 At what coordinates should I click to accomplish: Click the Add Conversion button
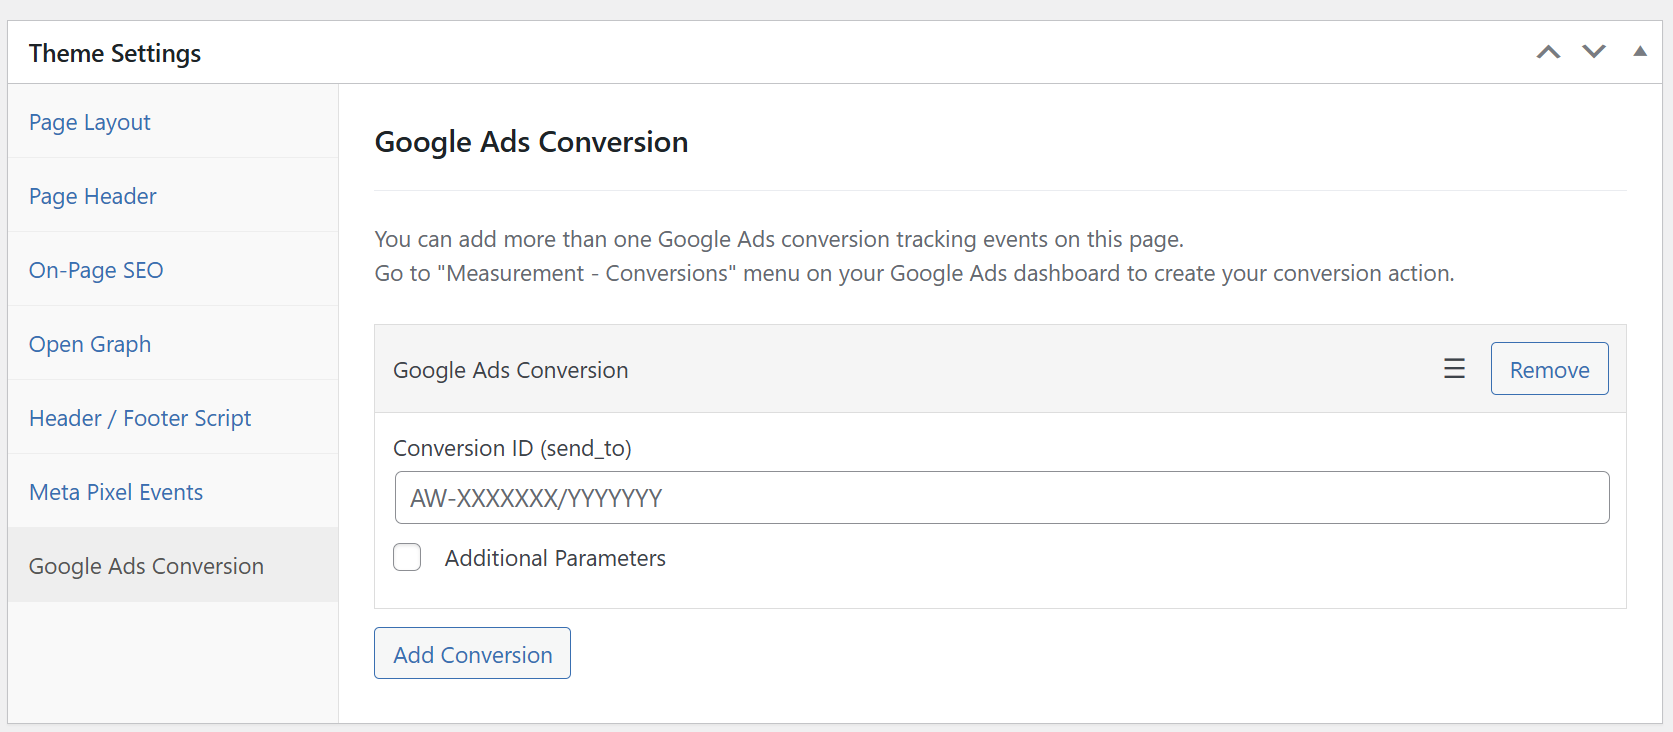coord(472,653)
